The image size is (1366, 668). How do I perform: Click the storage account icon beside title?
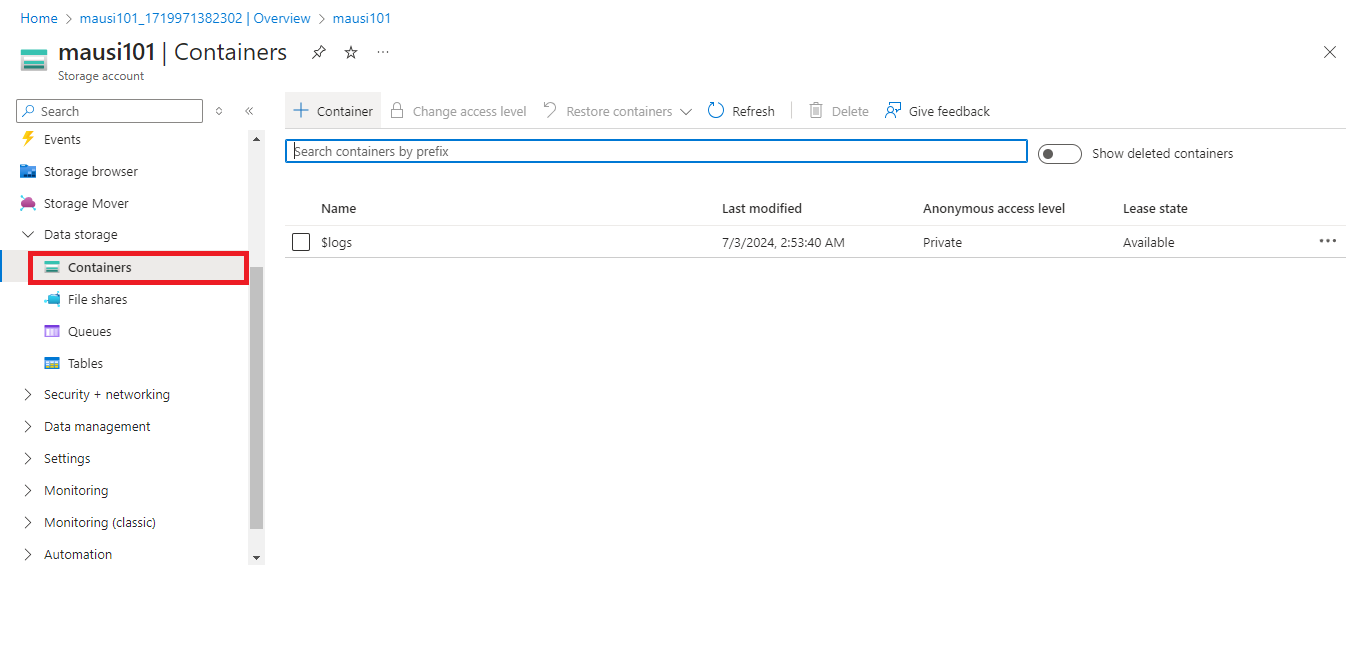pyautogui.click(x=34, y=60)
